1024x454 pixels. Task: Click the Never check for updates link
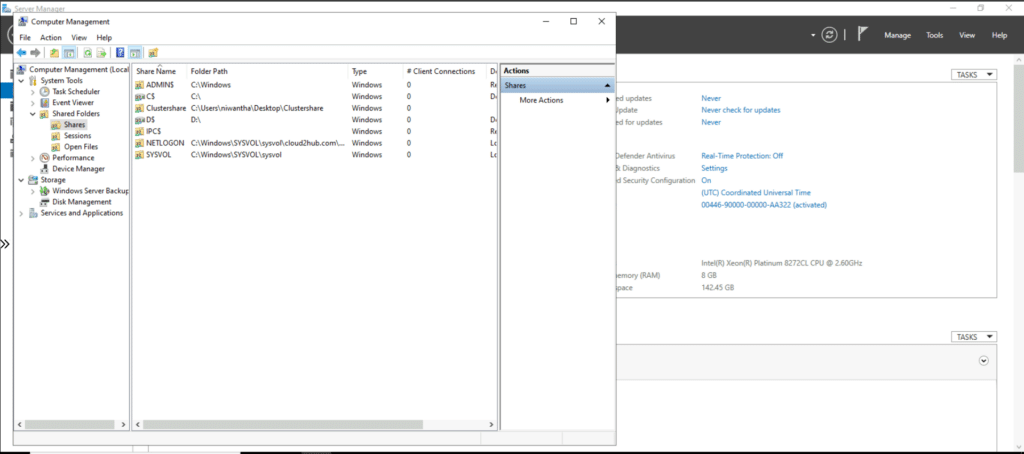(x=740, y=110)
